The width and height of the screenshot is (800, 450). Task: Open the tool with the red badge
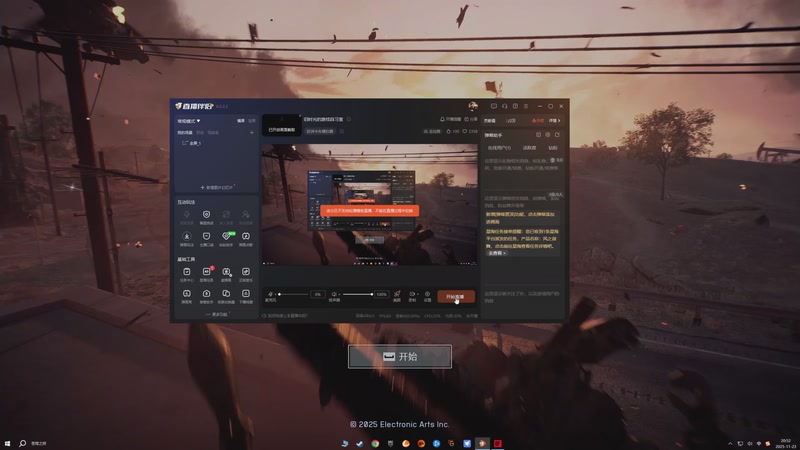click(x=207, y=274)
